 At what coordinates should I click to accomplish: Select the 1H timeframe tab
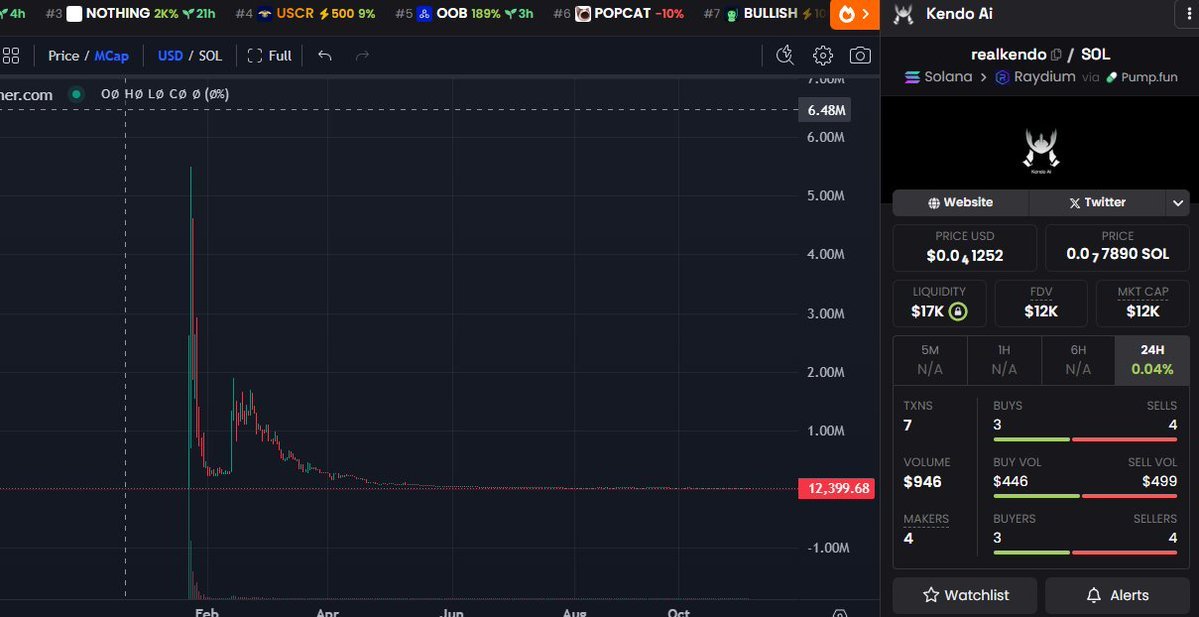1004,360
